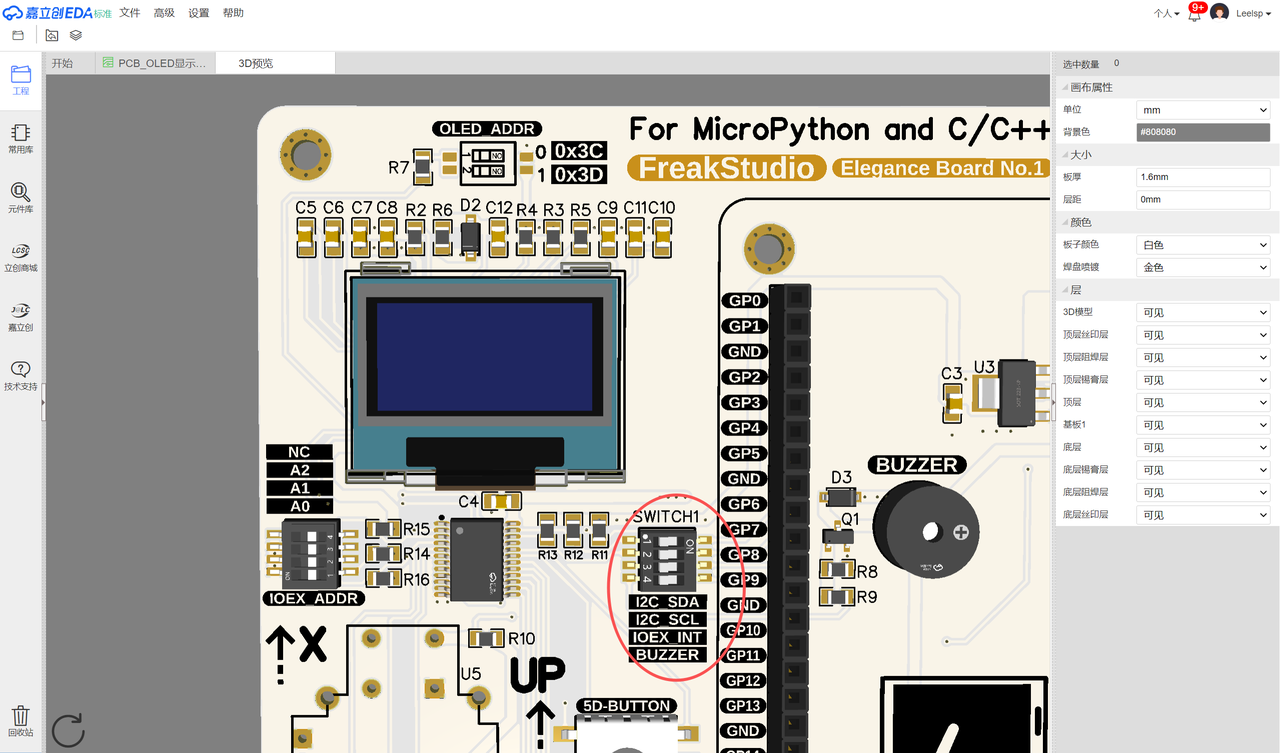The width and height of the screenshot is (1280, 753).
Task: Open the 顶层 visibility dropdown
Action: pyautogui.click(x=1203, y=402)
